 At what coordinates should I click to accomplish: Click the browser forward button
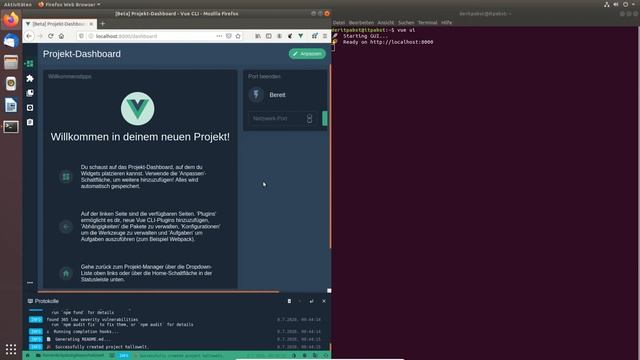[x=40, y=36]
